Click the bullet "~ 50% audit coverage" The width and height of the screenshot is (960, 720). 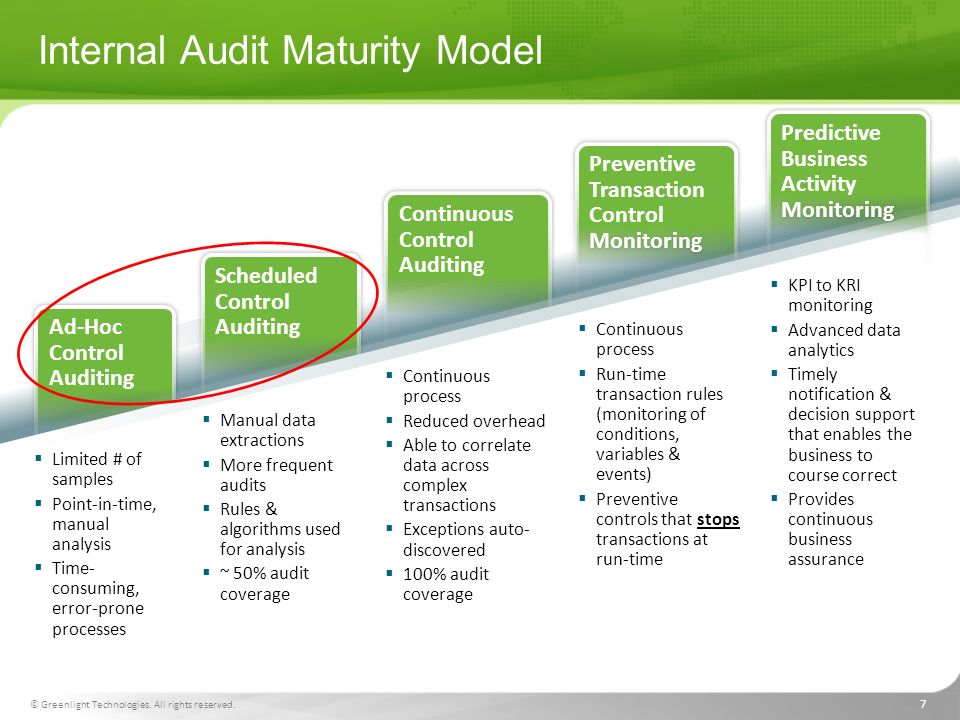point(264,583)
